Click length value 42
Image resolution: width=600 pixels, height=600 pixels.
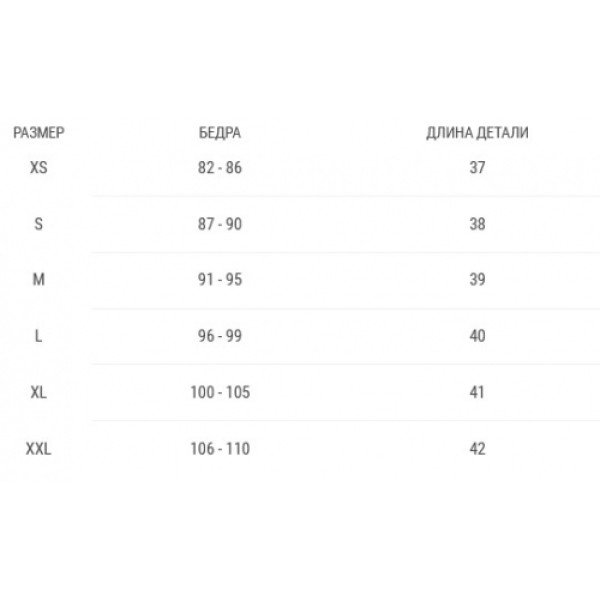pos(478,448)
